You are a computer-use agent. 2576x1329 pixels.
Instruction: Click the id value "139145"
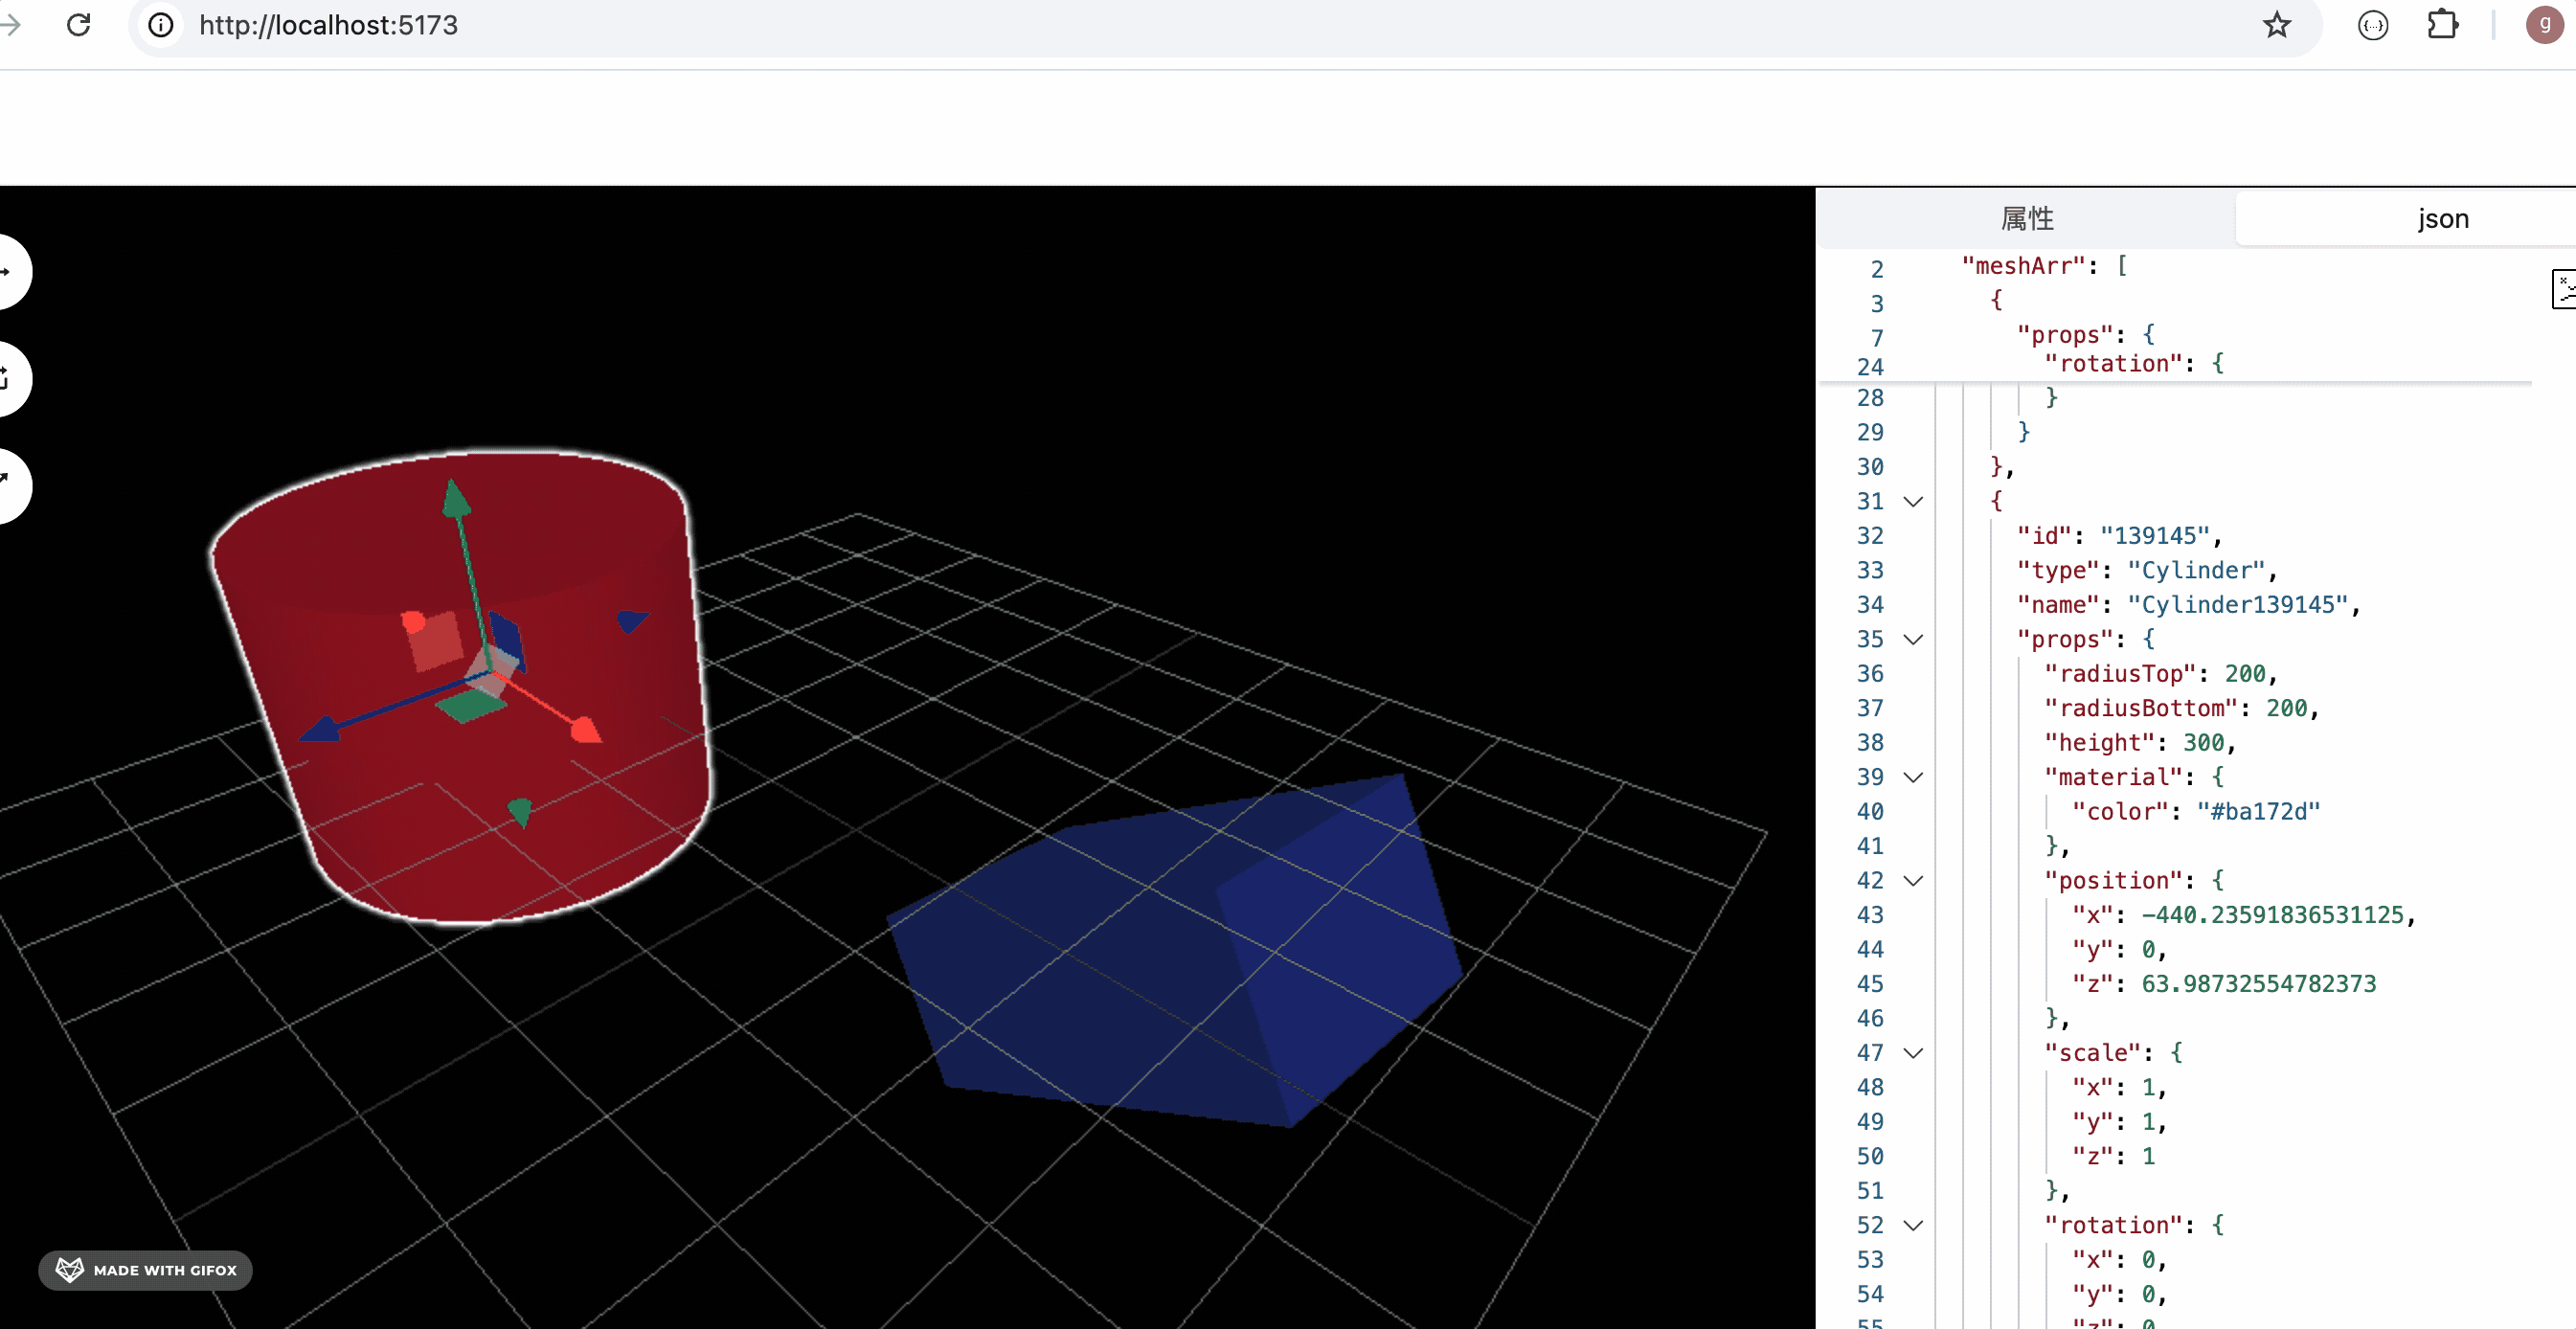(x=2154, y=535)
